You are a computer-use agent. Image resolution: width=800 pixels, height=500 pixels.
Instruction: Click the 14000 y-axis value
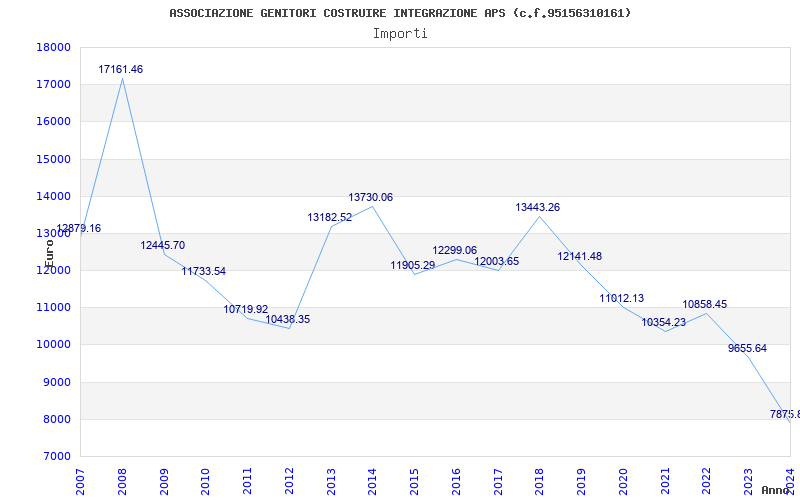click(53, 196)
